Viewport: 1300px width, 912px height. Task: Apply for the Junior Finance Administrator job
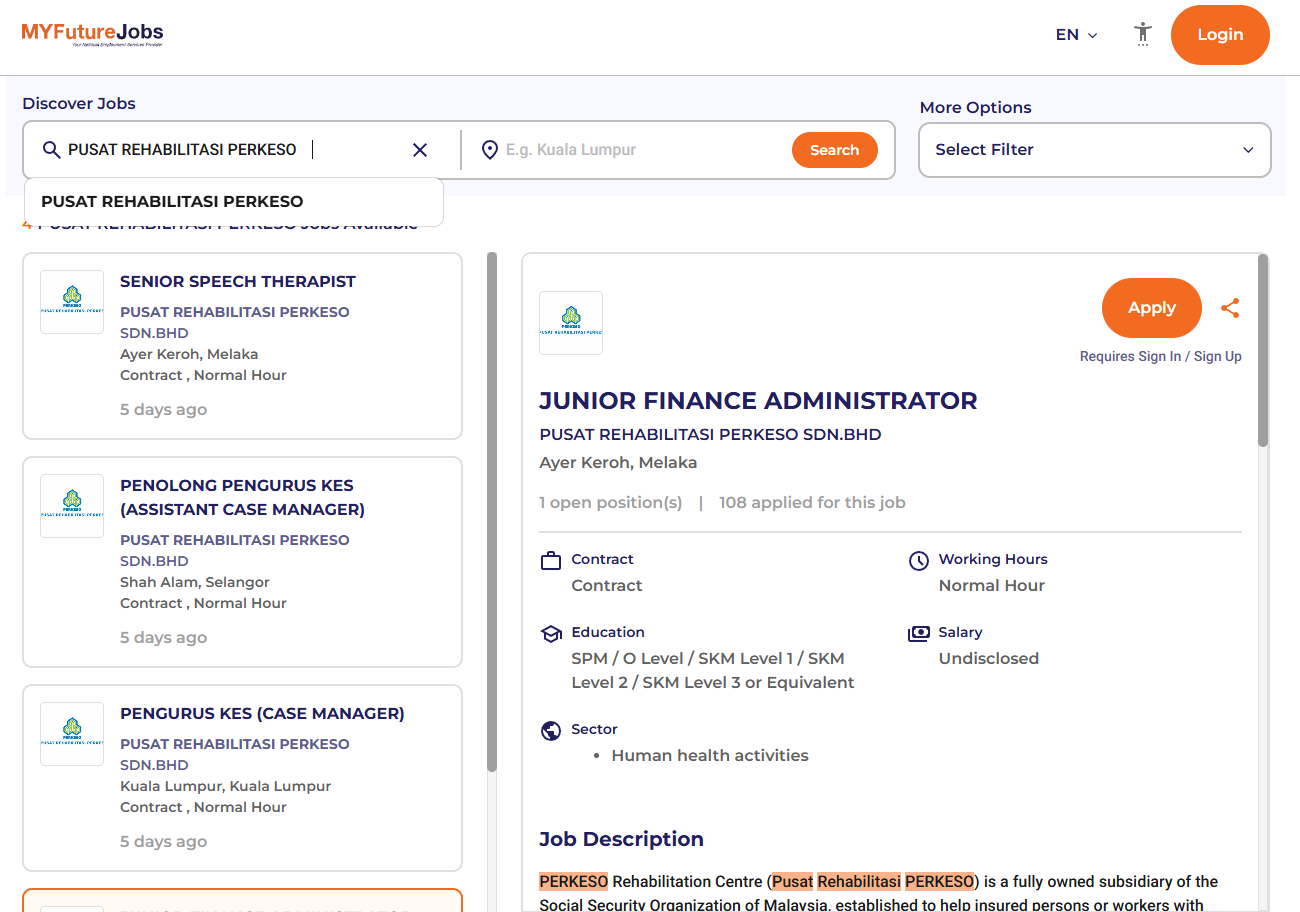(1151, 308)
